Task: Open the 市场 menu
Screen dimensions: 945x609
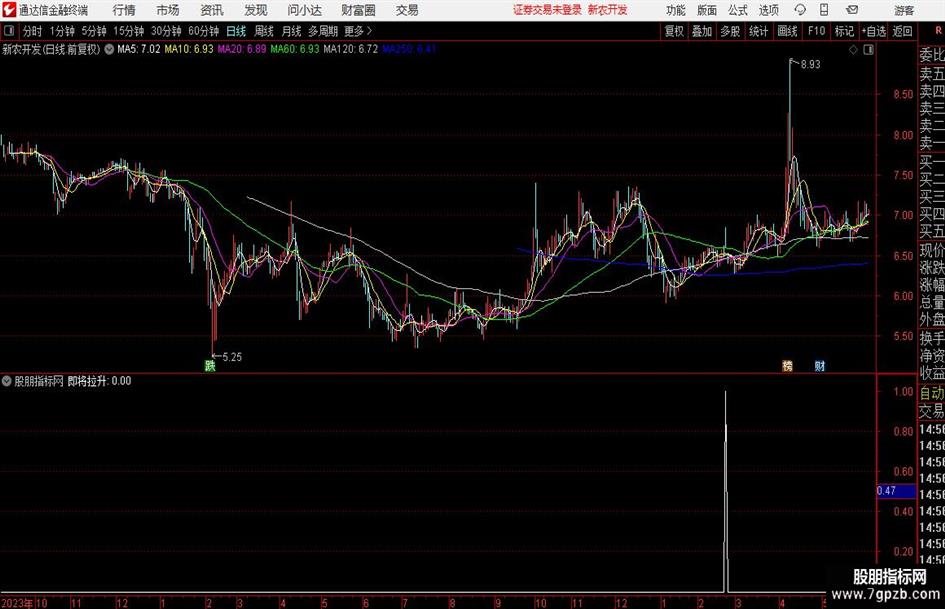Action: point(168,10)
